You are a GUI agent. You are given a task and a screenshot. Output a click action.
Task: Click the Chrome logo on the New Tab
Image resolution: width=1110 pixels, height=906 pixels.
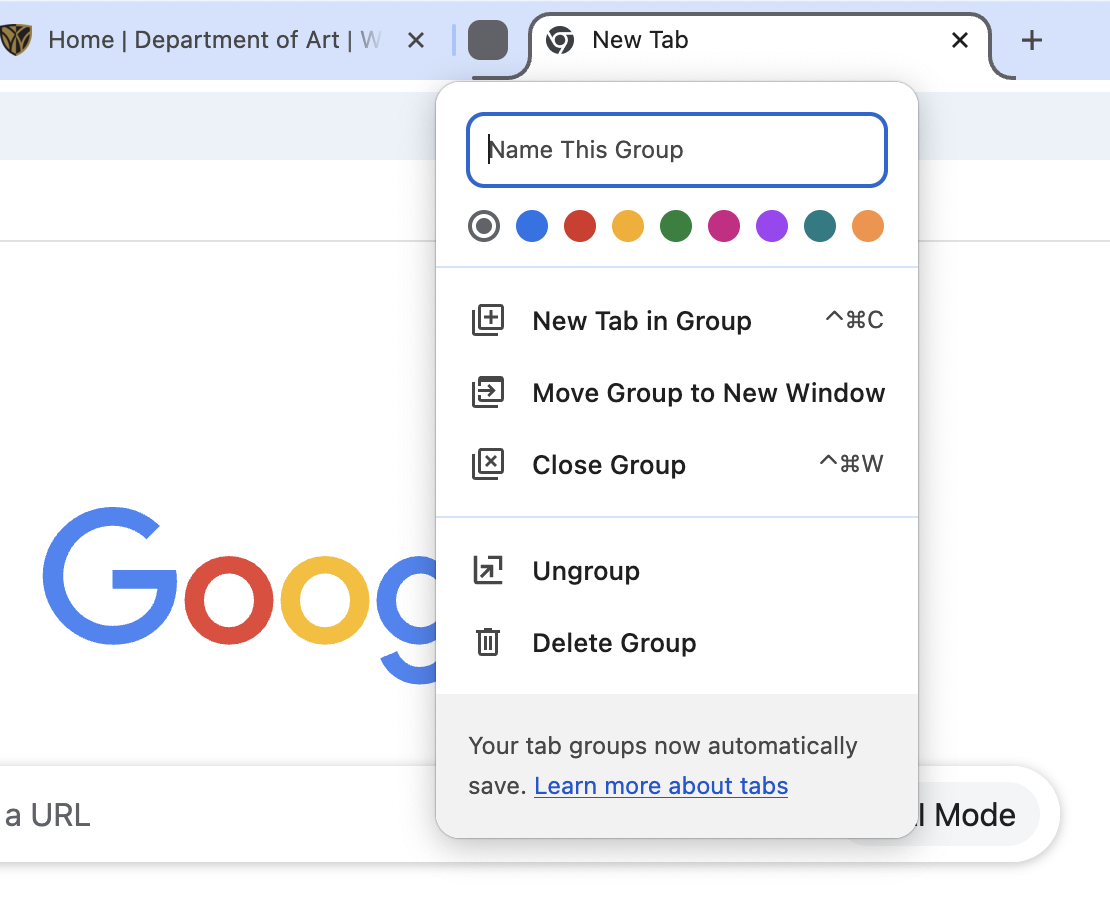[x=561, y=40]
